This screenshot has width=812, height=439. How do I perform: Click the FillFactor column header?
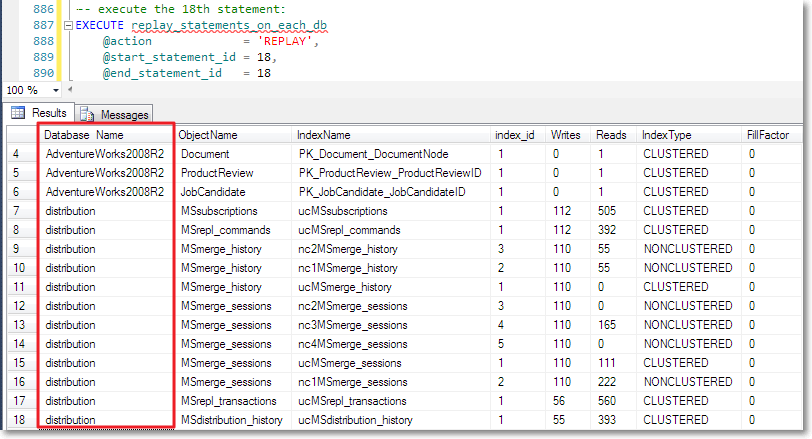[x=767, y=135]
